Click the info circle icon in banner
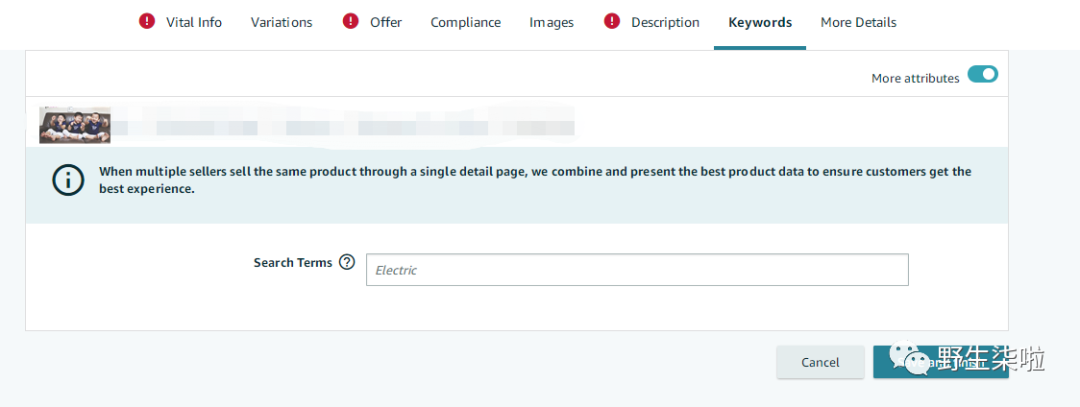 pos(67,179)
